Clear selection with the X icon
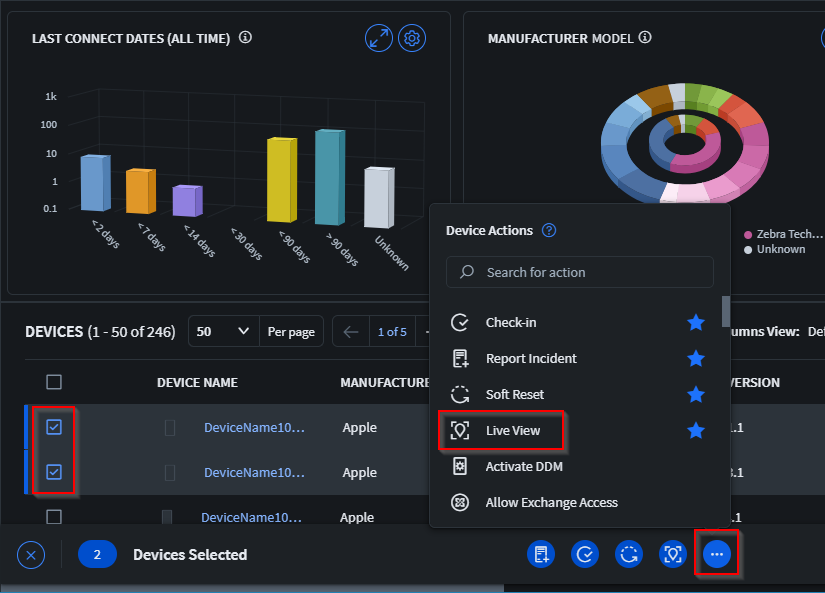 pyautogui.click(x=31, y=554)
